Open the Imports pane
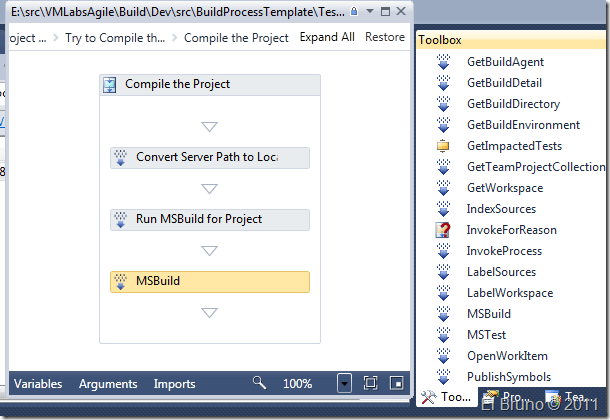610x420 pixels. tap(175, 384)
